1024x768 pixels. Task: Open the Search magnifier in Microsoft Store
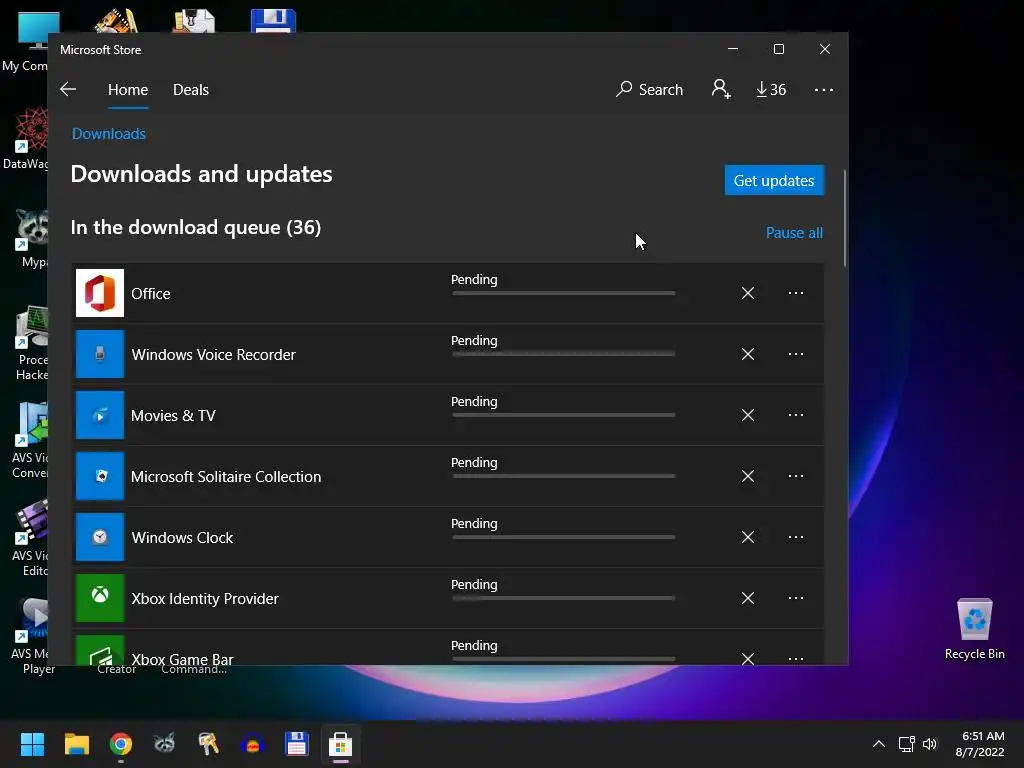pyautogui.click(x=649, y=89)
